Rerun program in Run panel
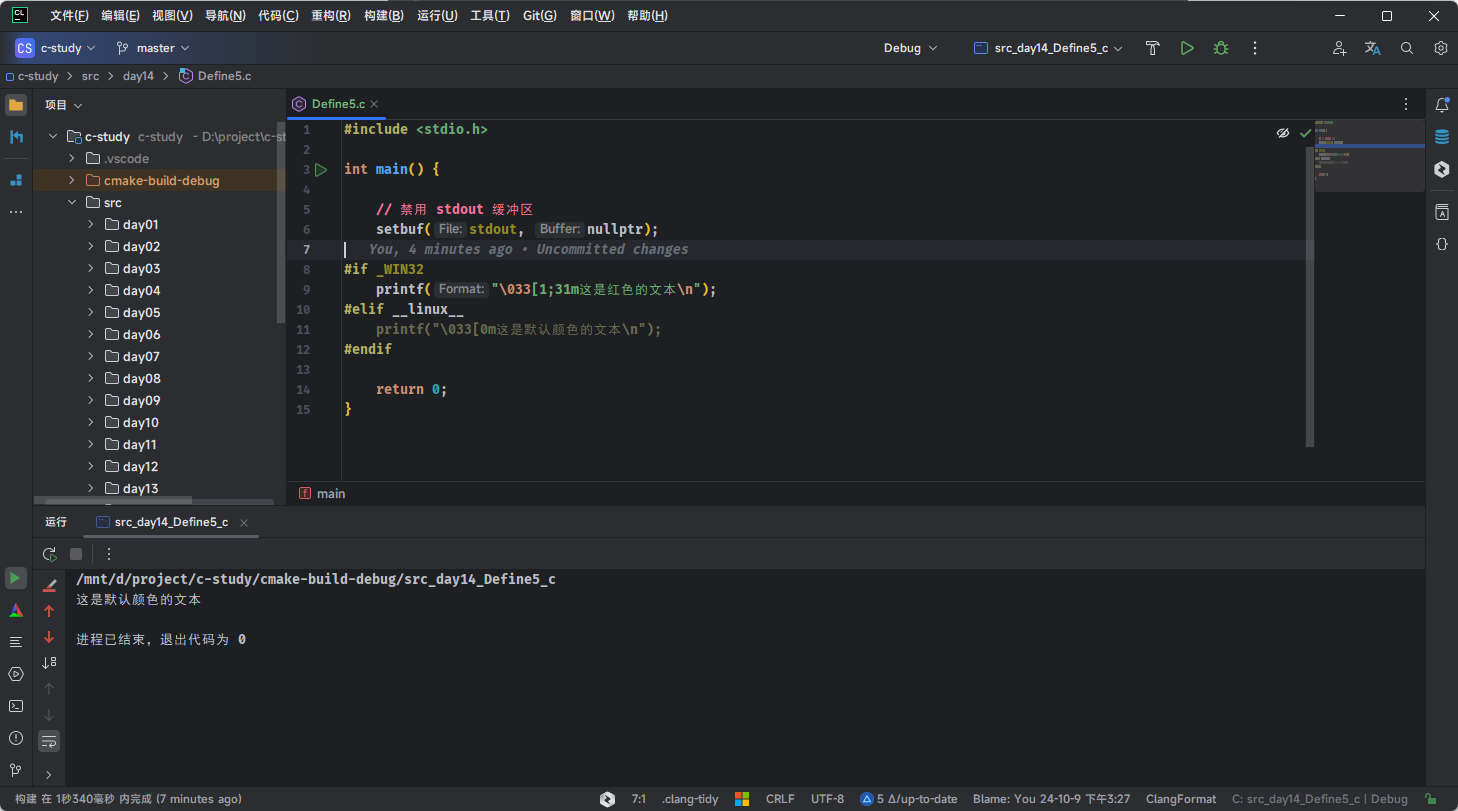 pos(49,554)
